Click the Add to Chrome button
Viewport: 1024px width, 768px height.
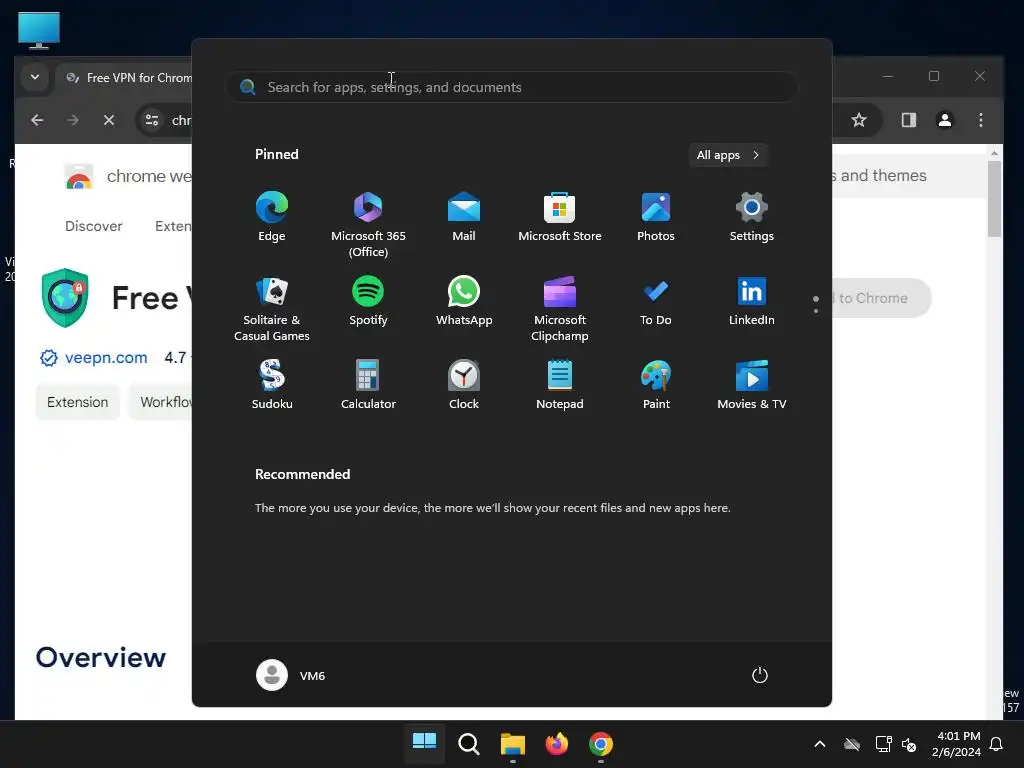[x=882, y=298]
